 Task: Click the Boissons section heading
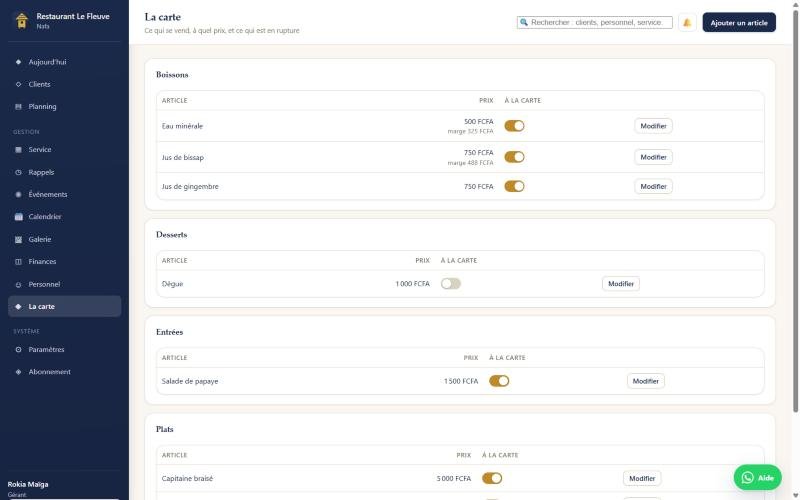click(x=172, y=74)
